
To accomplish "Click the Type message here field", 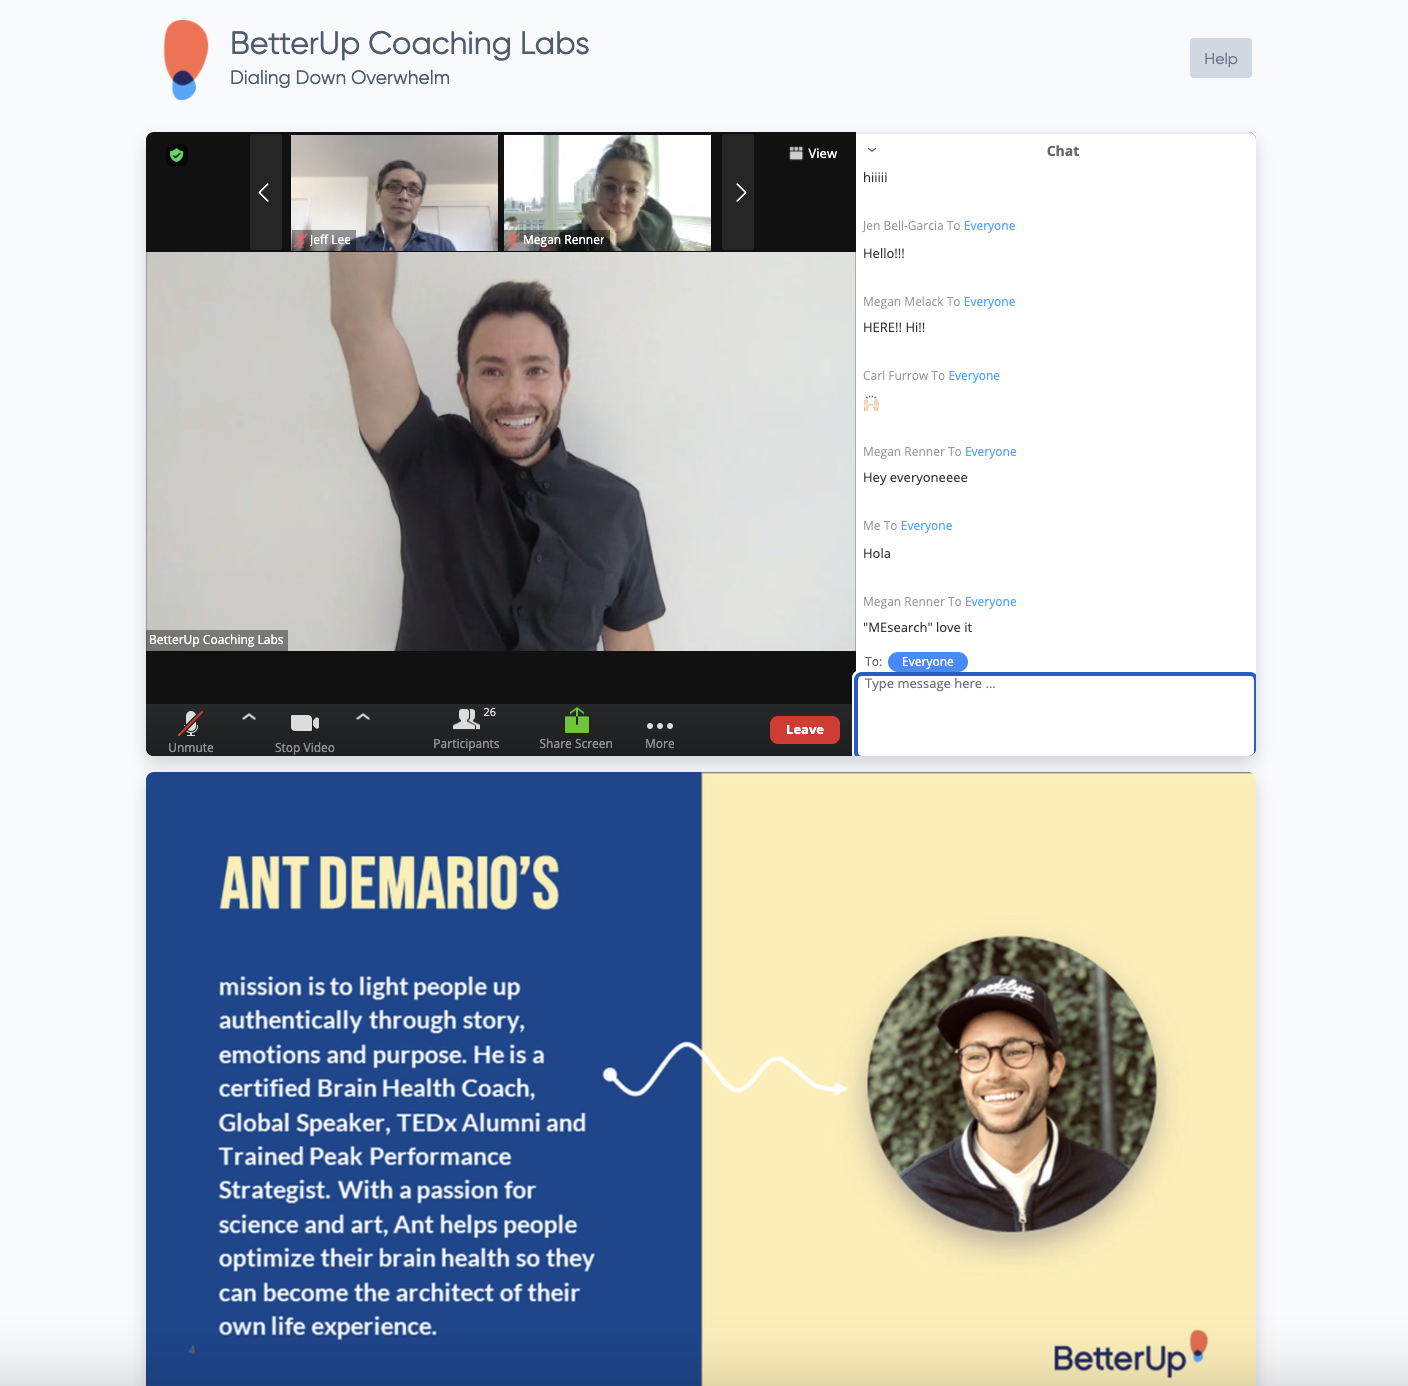I will tap(1055, 715).
